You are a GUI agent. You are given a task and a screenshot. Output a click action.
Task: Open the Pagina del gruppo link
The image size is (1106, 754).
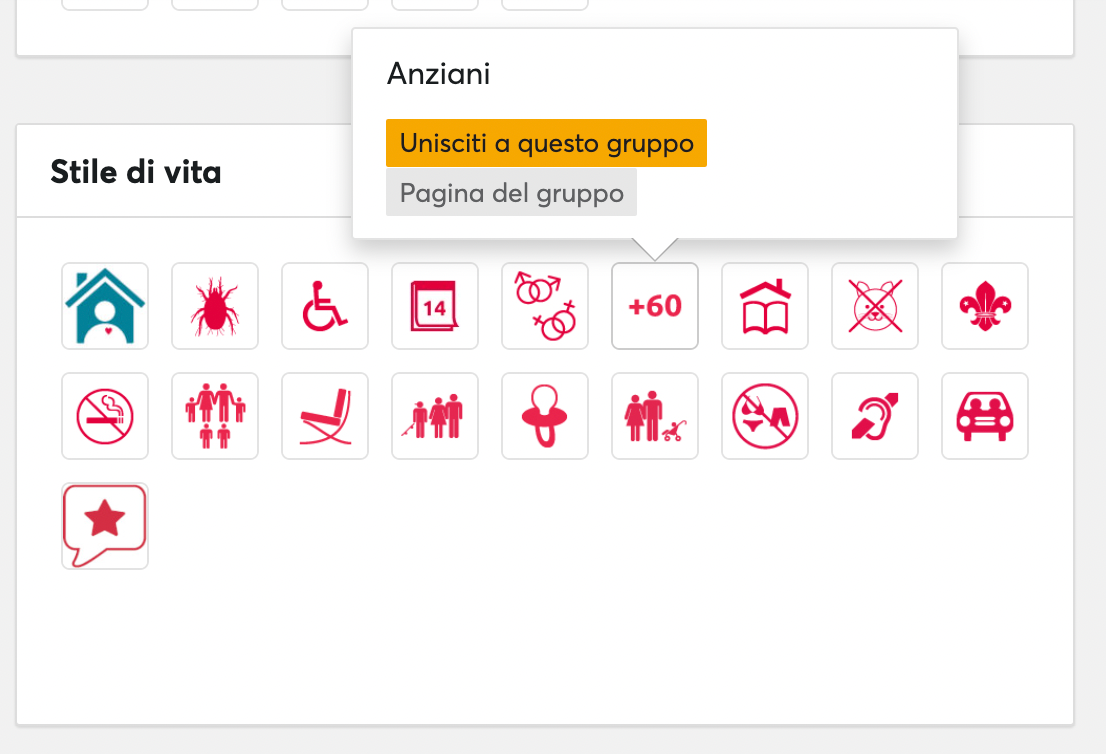coord(511,192)
